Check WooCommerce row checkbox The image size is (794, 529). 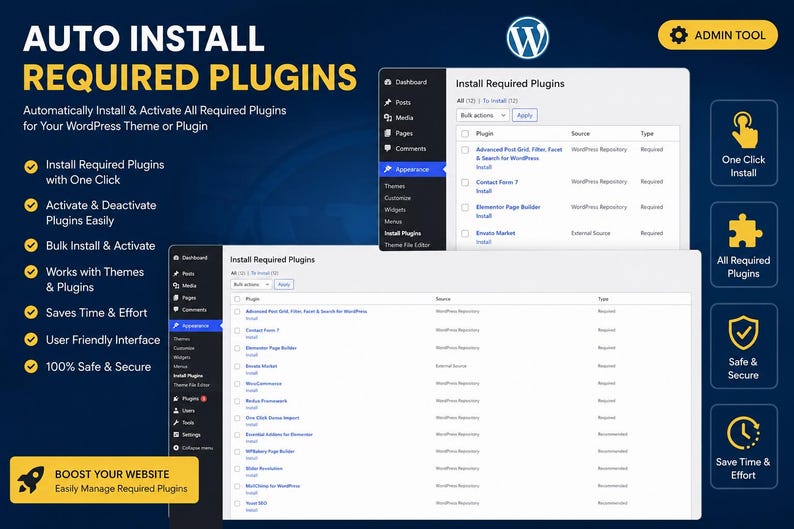(237, 384)
